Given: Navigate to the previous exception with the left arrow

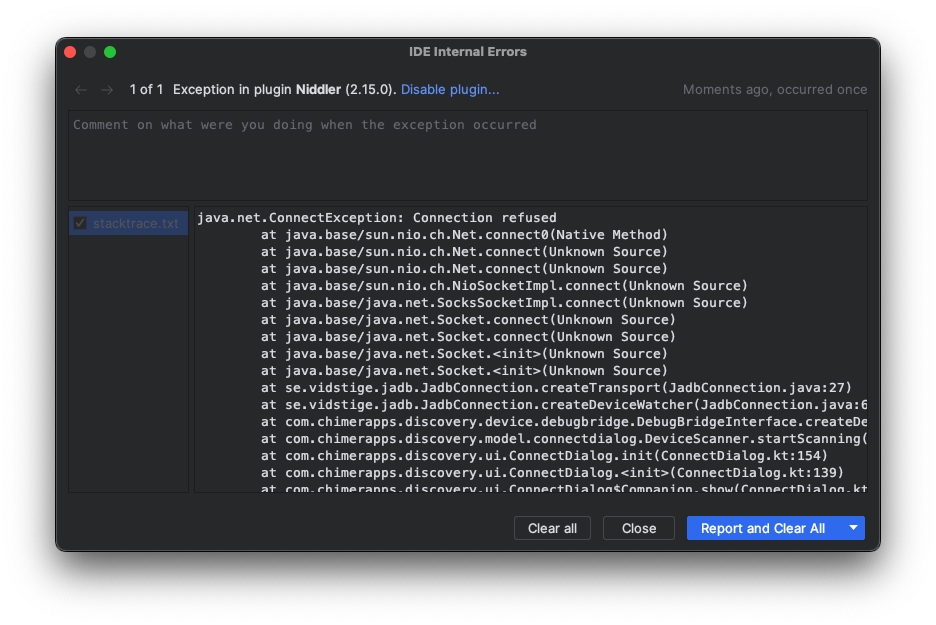Looking at the screenshot, I should pos(80,89).
